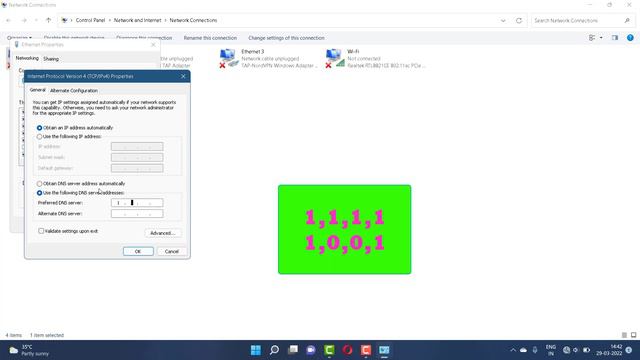640x360 pixels.
Task: Open the Teams Chat taskbar icon
Action: (x=311, y=350)
